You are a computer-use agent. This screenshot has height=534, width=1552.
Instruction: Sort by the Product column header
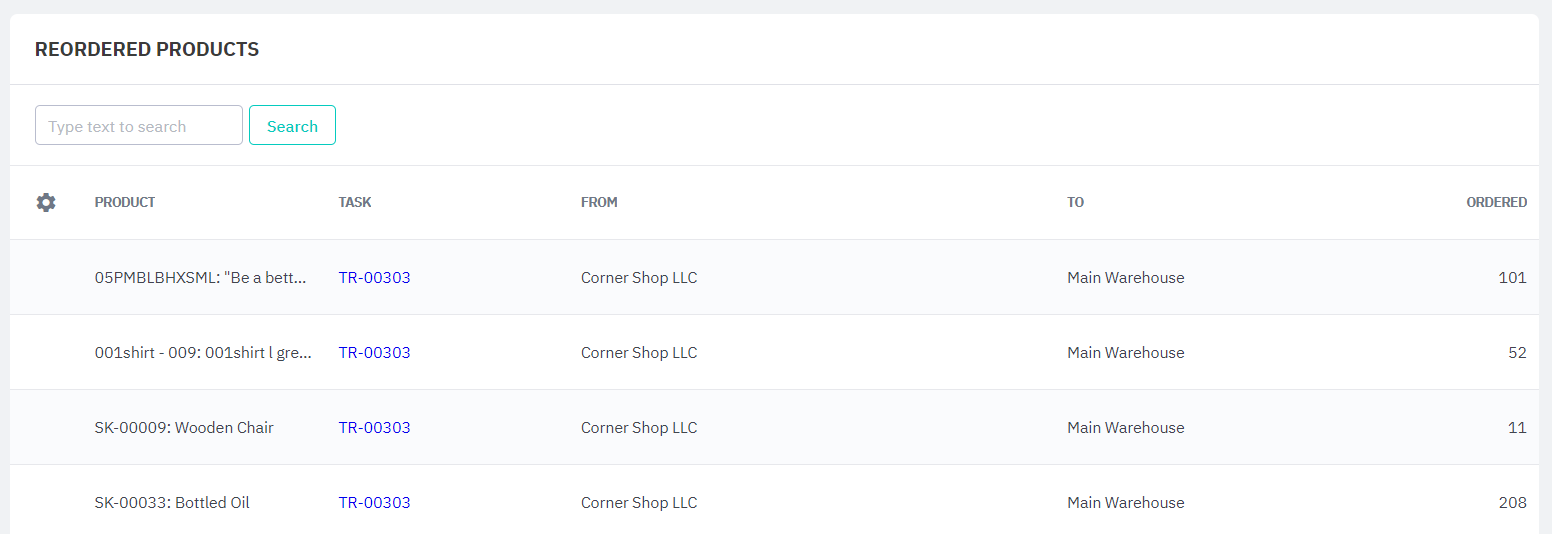(125, 202)
